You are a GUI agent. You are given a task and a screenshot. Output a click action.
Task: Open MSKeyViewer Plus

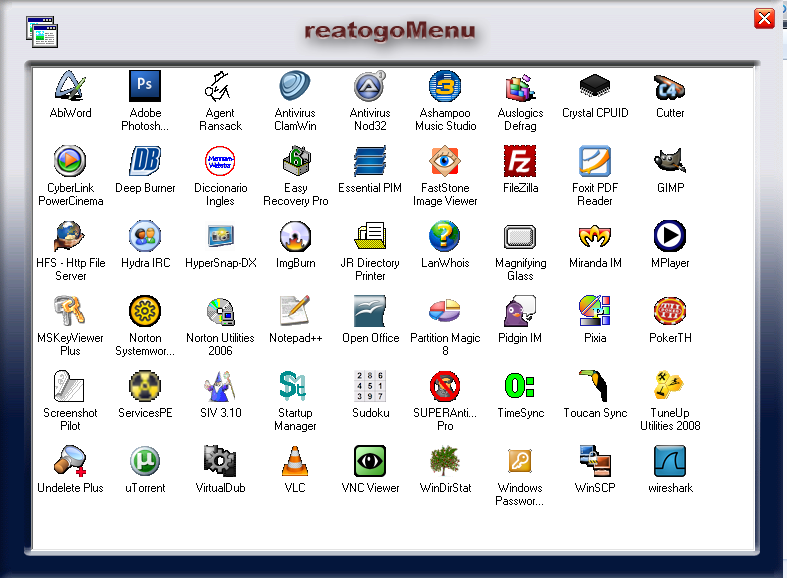pyautogui.click(x=70, y=311)
